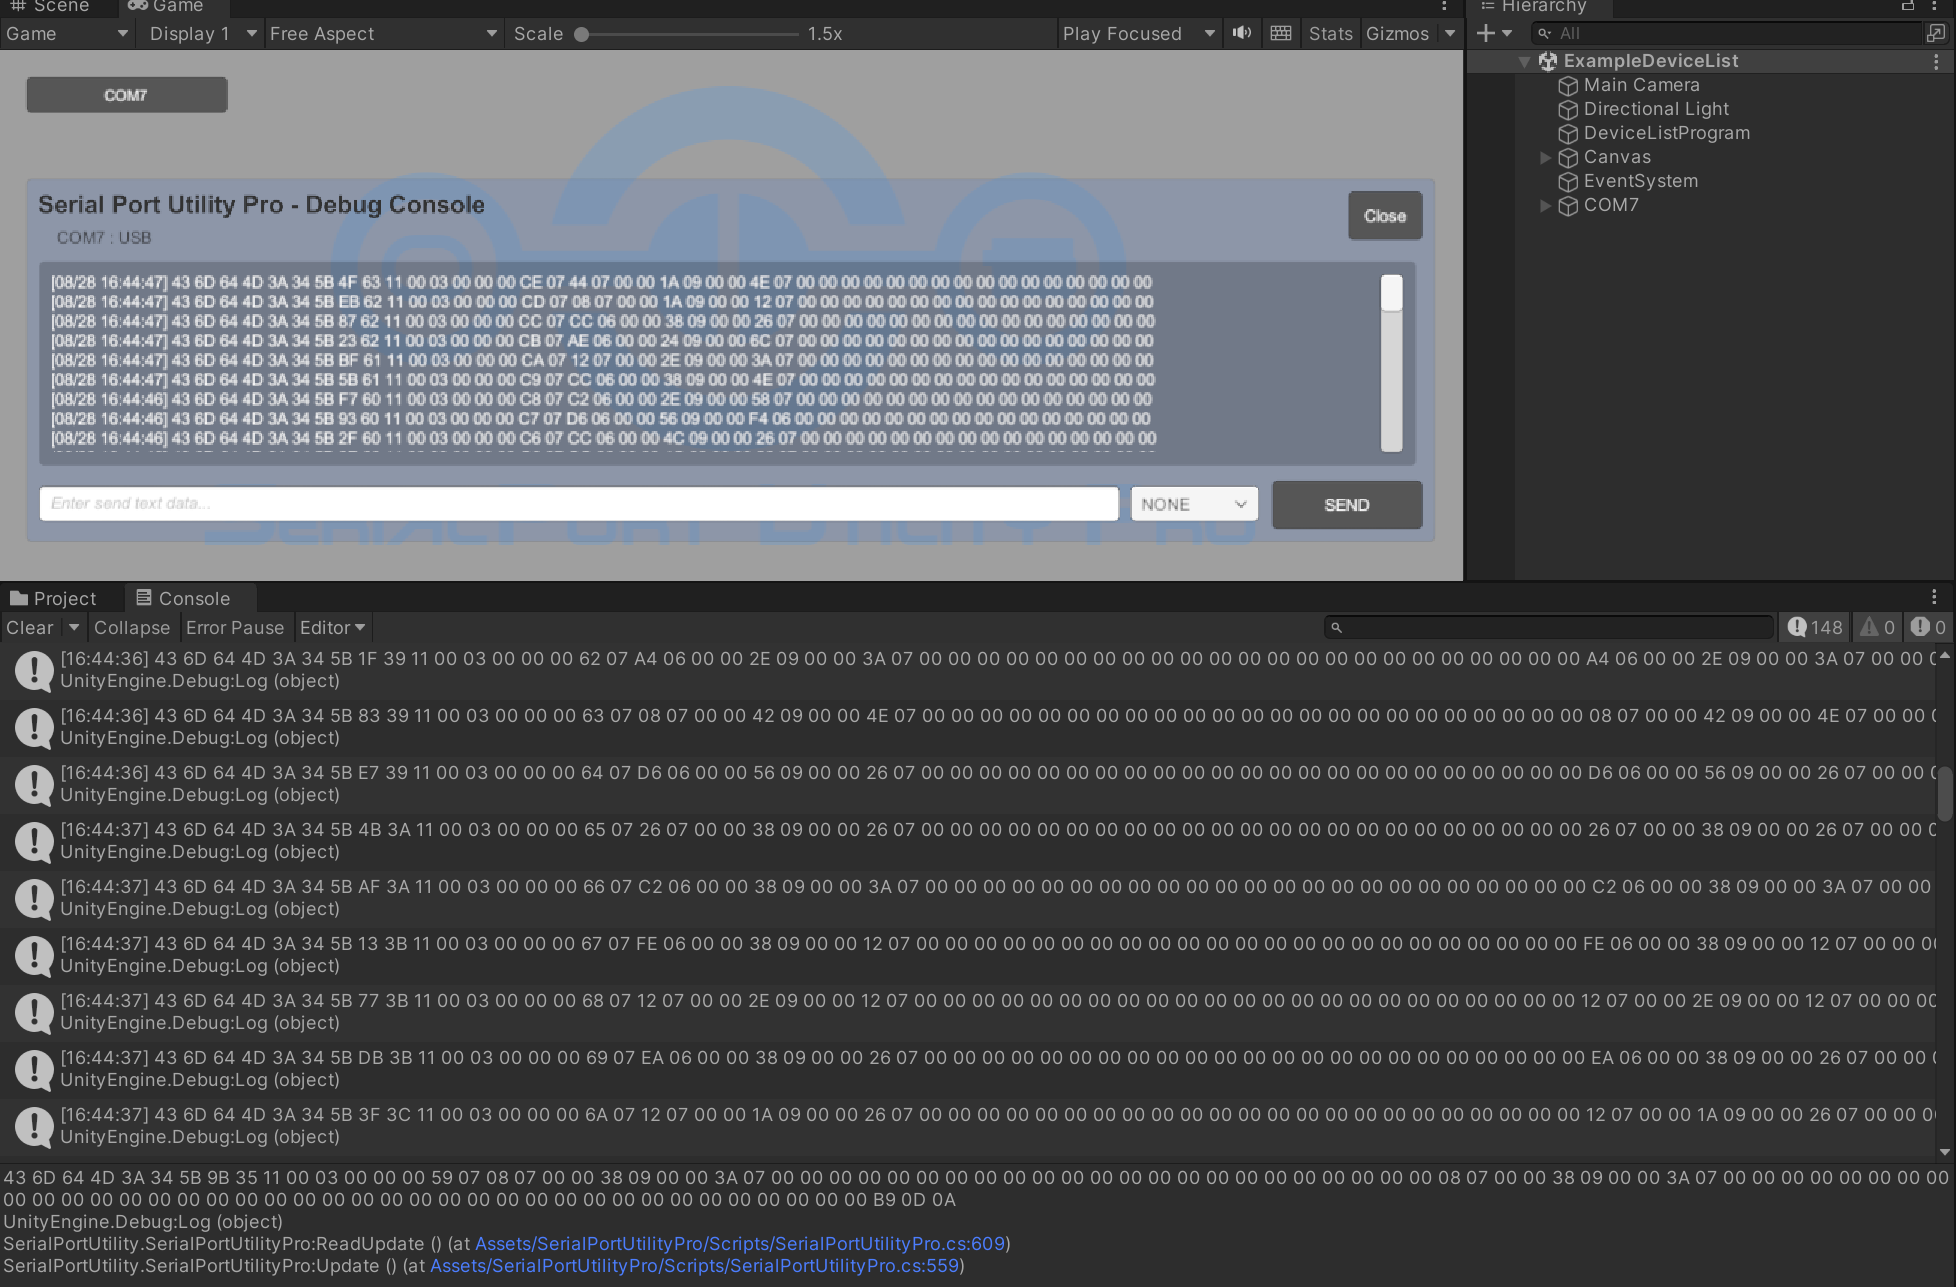Toggle the mute audio speaker icon
Viewport: 1956px width, 1287px height.
[x=1242, y=33]
